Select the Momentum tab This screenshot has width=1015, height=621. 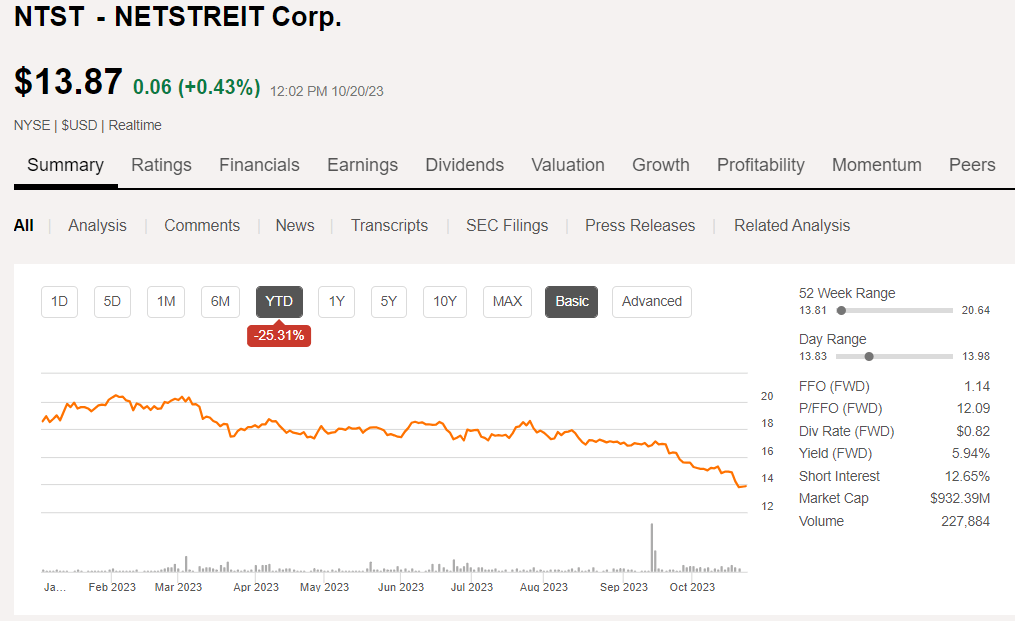pos(876,164)
